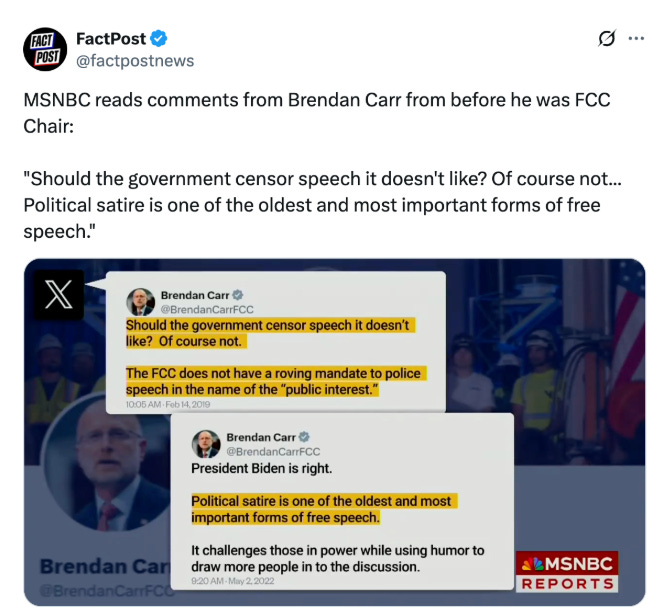
Task: Click the FactPost display name
Action: 111,39
